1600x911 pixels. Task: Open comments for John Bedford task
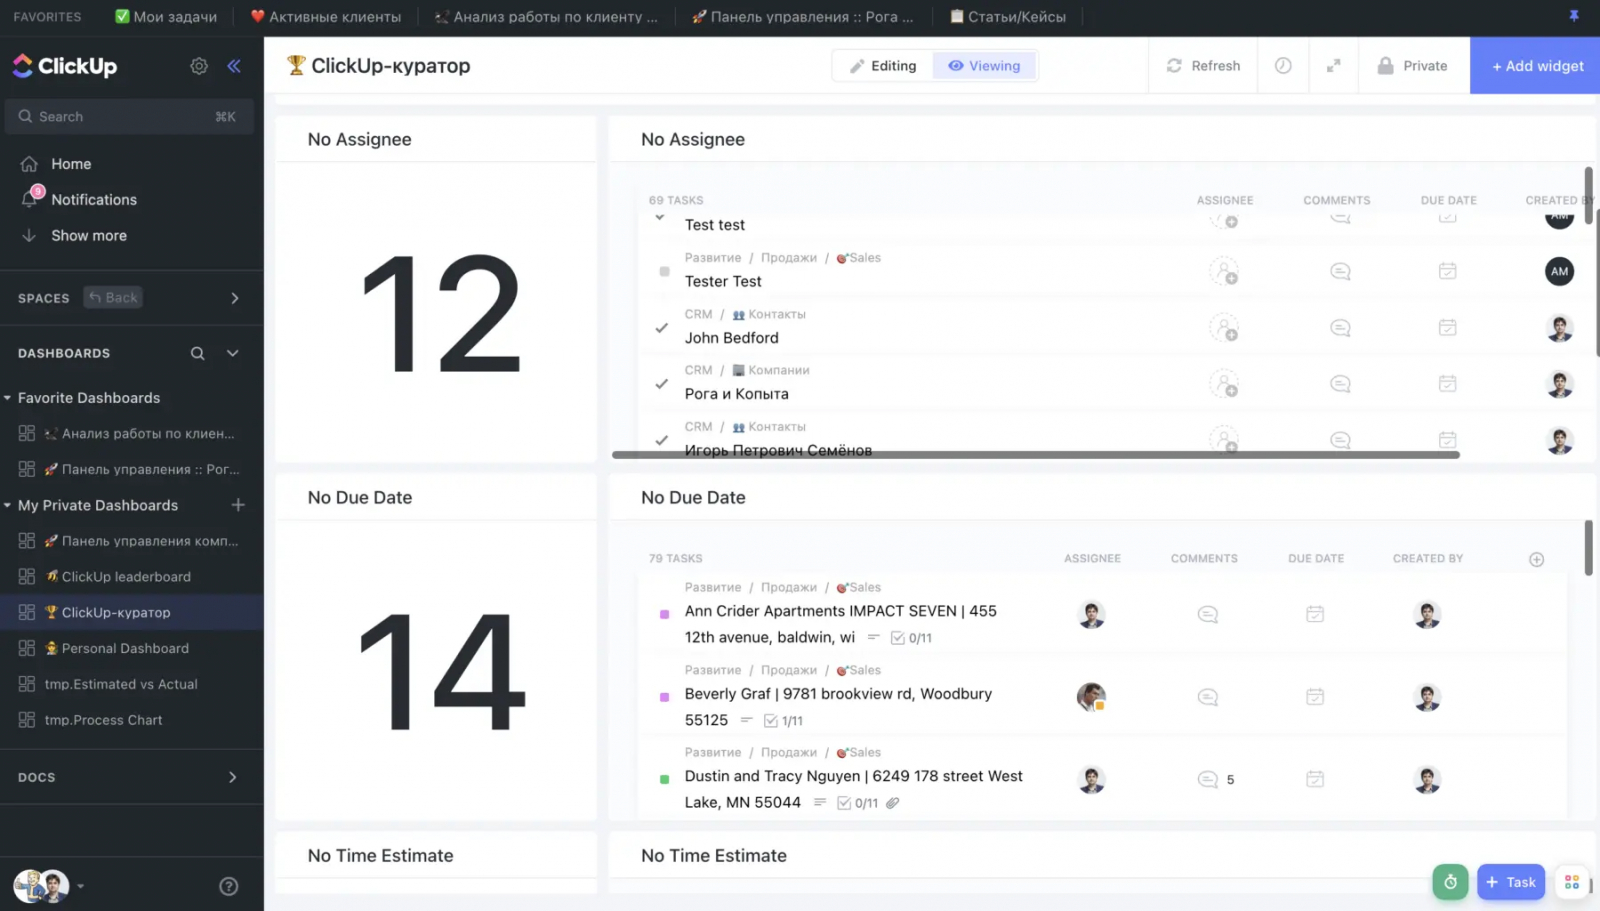1340,328
